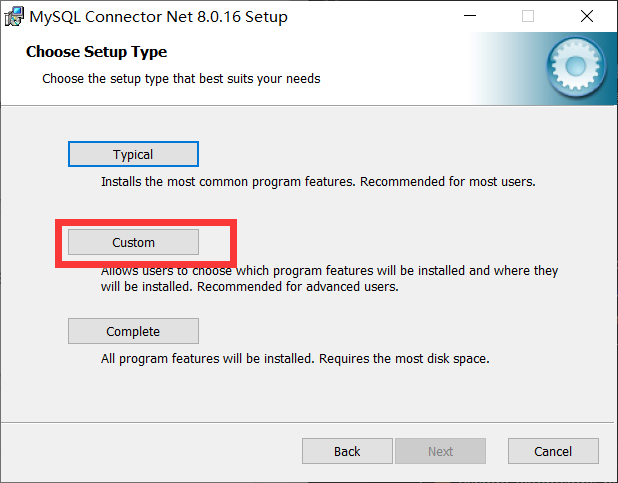Click the installer icon in the title bar
618x483 pixels.
pyautogui.click(x=15, y=17)
